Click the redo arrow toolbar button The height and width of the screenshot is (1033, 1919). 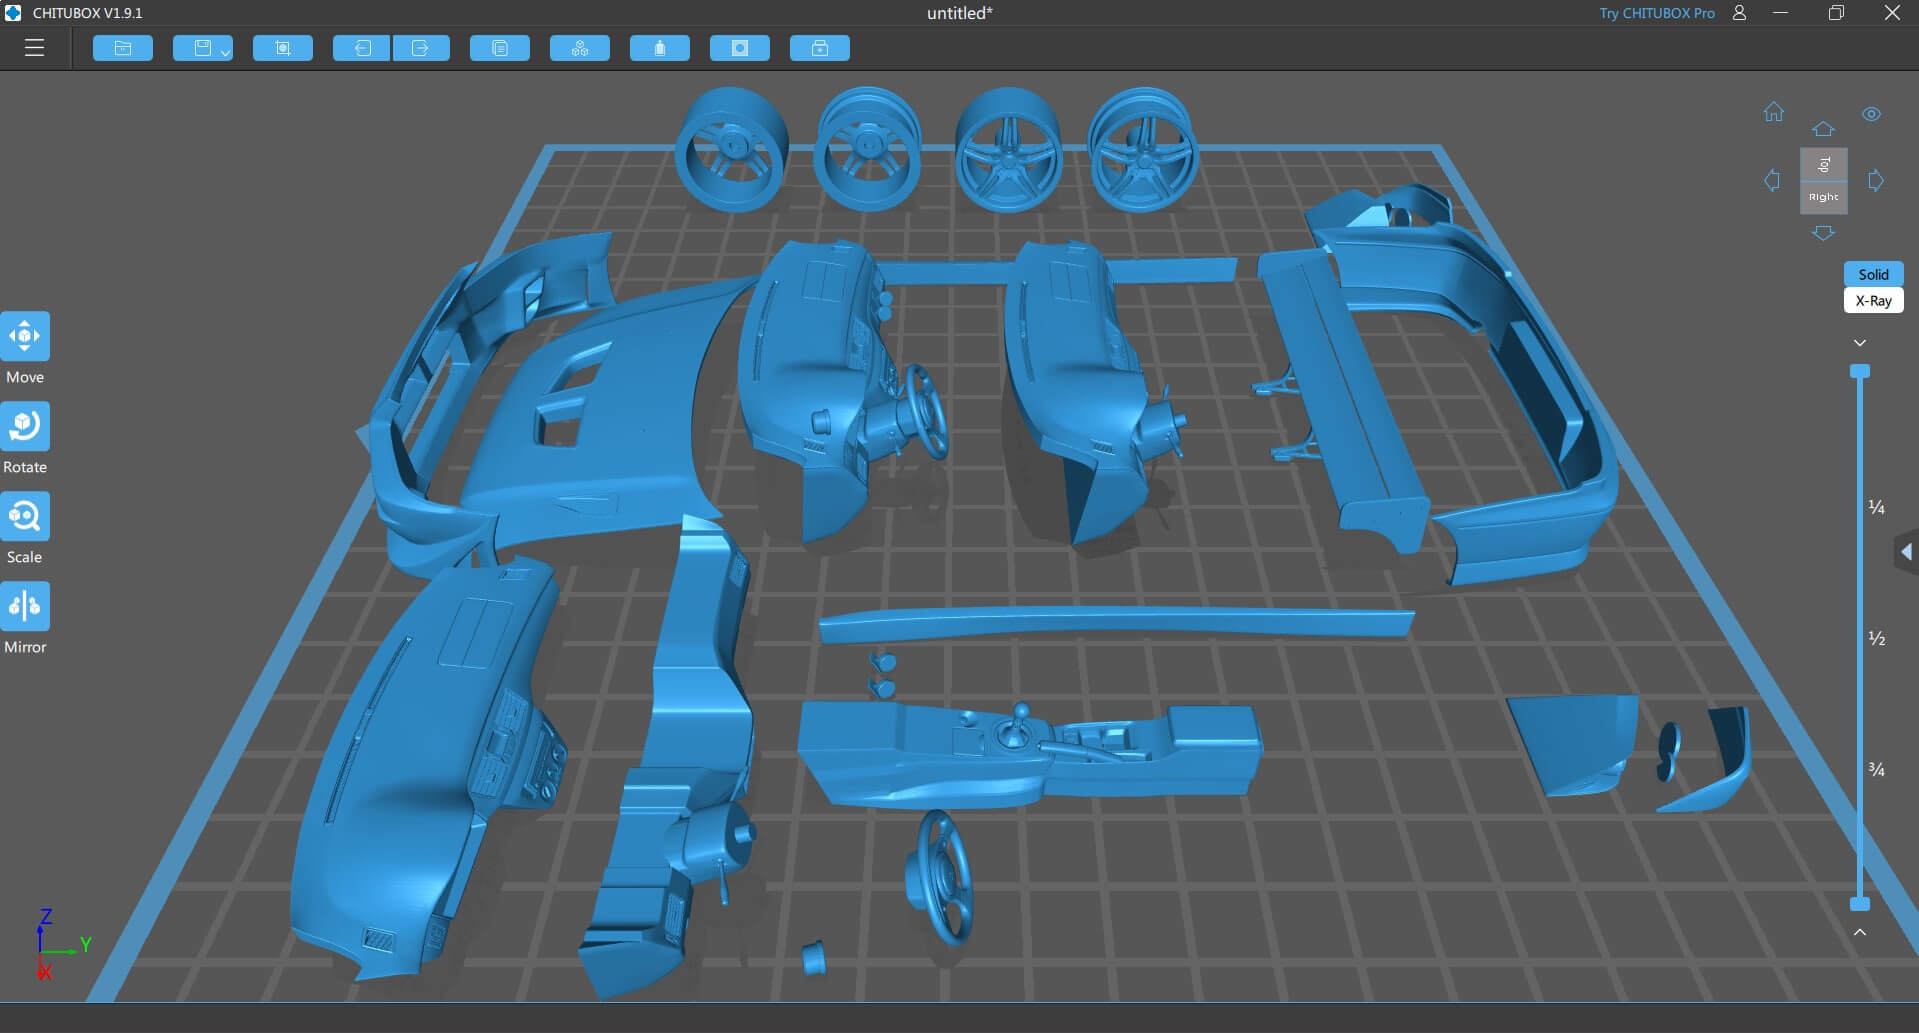point(421,48)
